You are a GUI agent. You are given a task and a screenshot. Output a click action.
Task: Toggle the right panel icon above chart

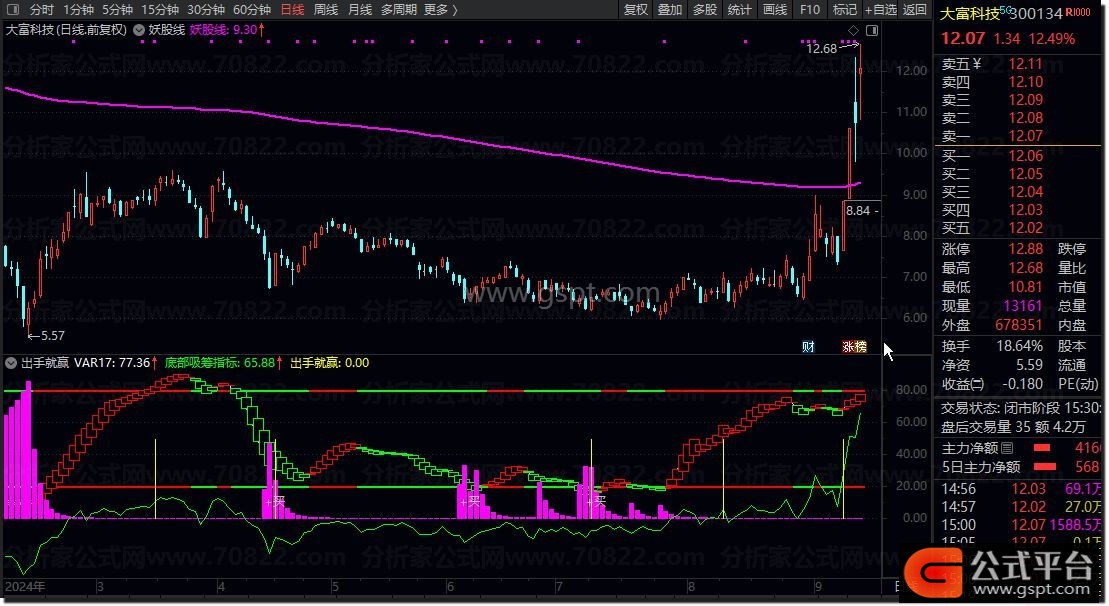[x=872, y=30]
